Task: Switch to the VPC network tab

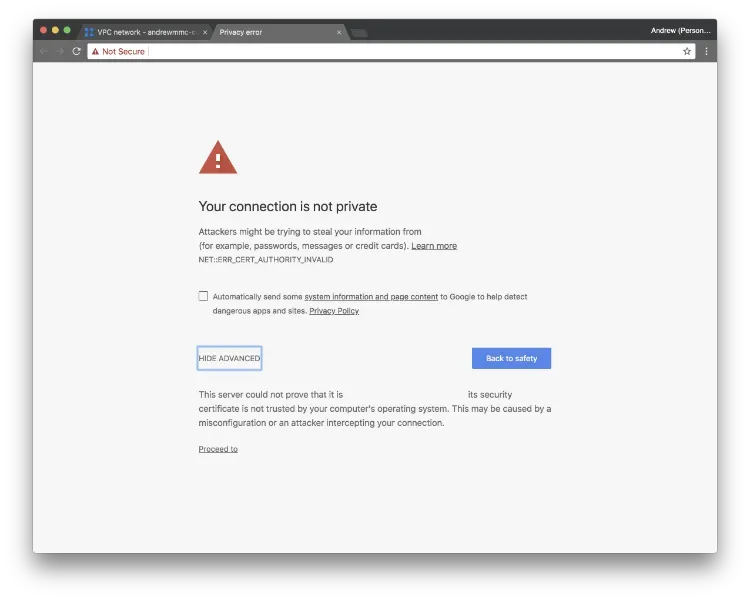Action: click(x=145, y=32)
